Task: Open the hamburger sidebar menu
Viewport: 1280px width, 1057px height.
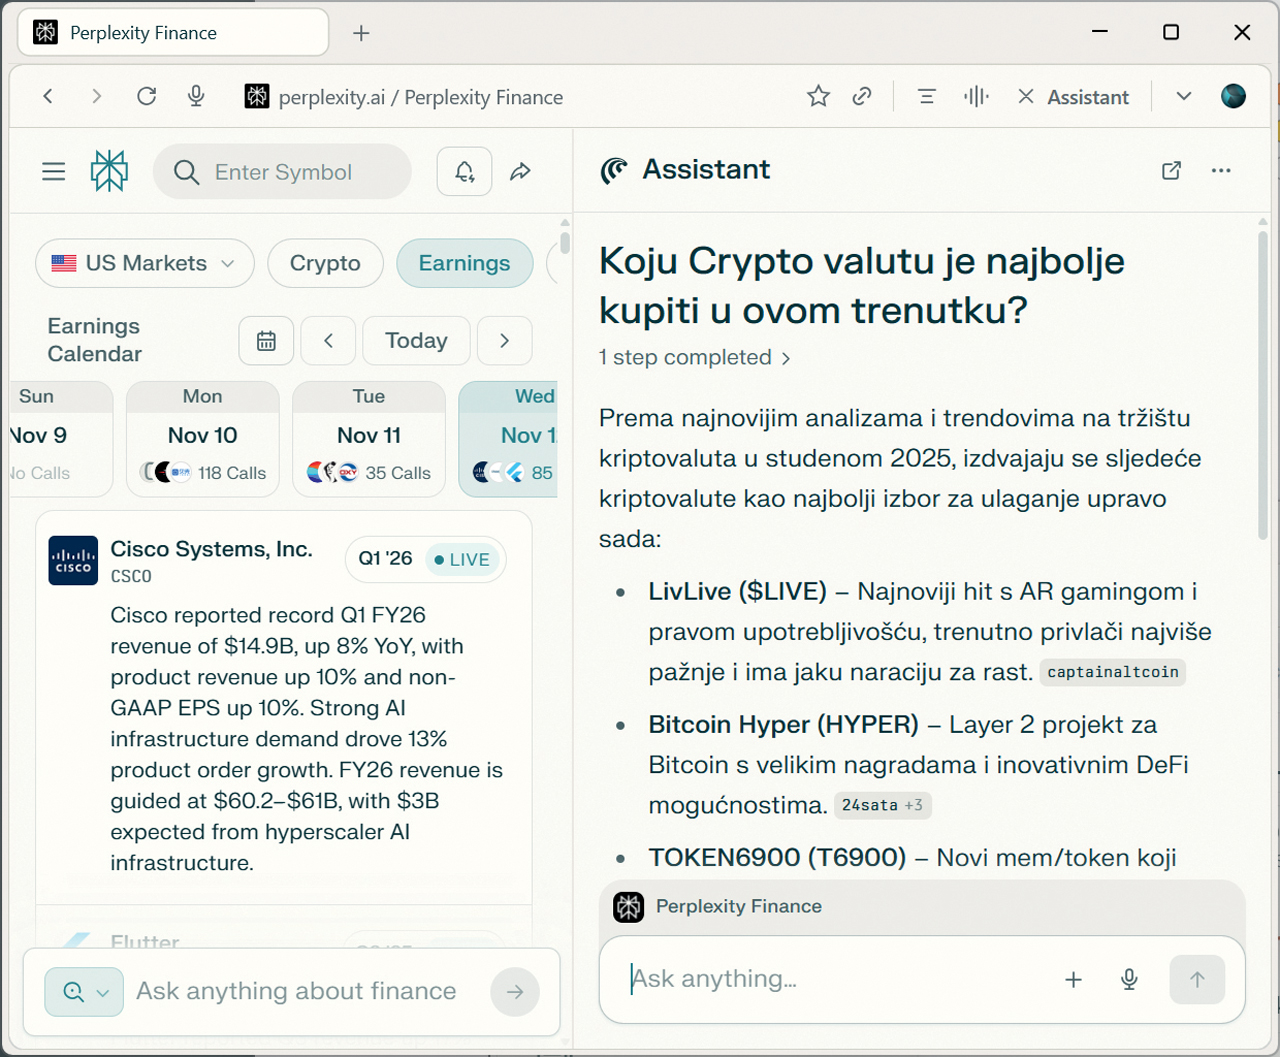Action: coord(54,172)
